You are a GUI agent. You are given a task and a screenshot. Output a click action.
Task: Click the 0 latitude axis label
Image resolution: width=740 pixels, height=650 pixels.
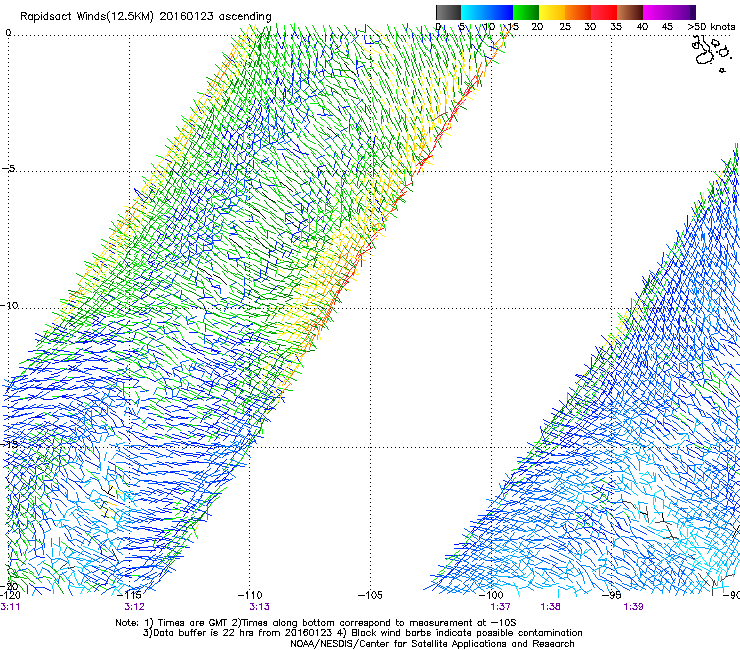[8, 33]
